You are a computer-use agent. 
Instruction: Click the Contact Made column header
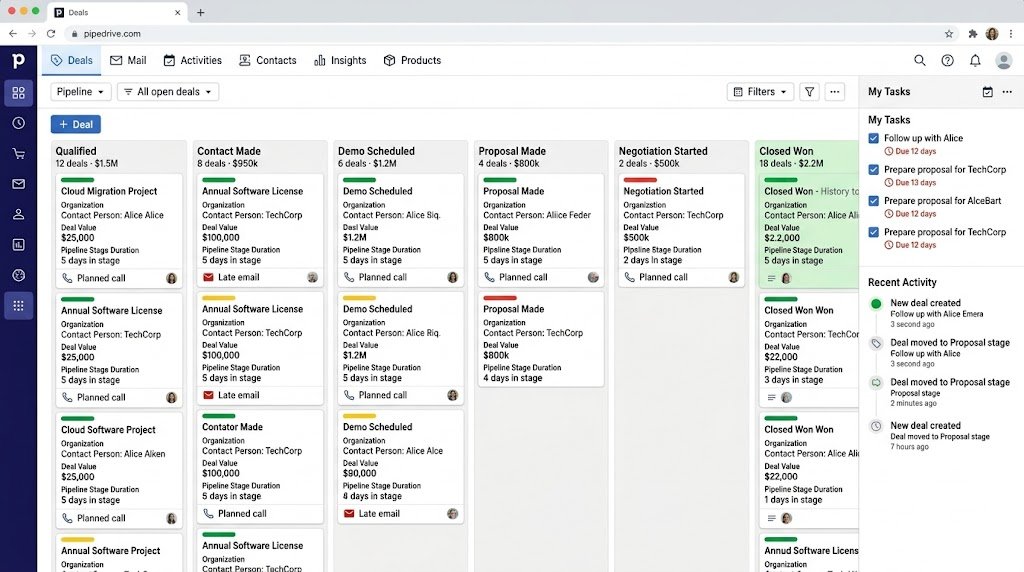click(x=229, y=151)
